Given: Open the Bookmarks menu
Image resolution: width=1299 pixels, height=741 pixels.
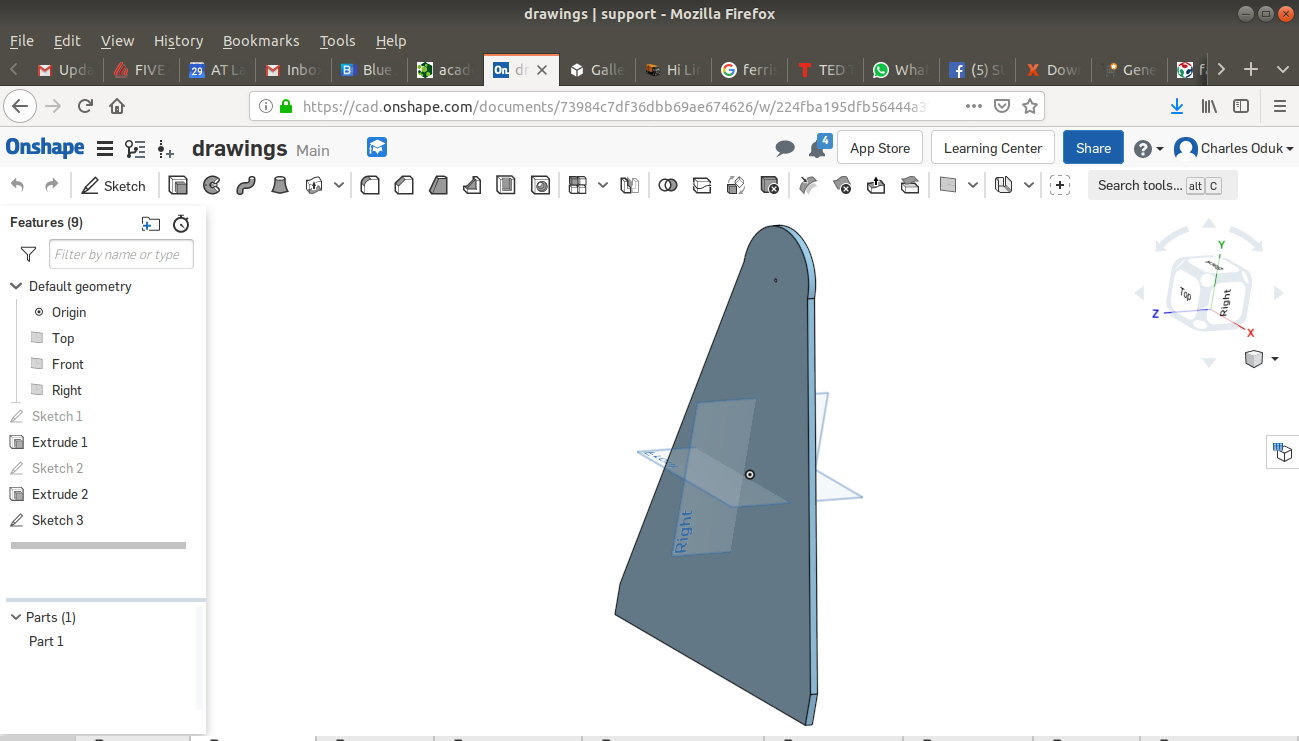Looking at the screenshot, I should click(x=260, y=41).
